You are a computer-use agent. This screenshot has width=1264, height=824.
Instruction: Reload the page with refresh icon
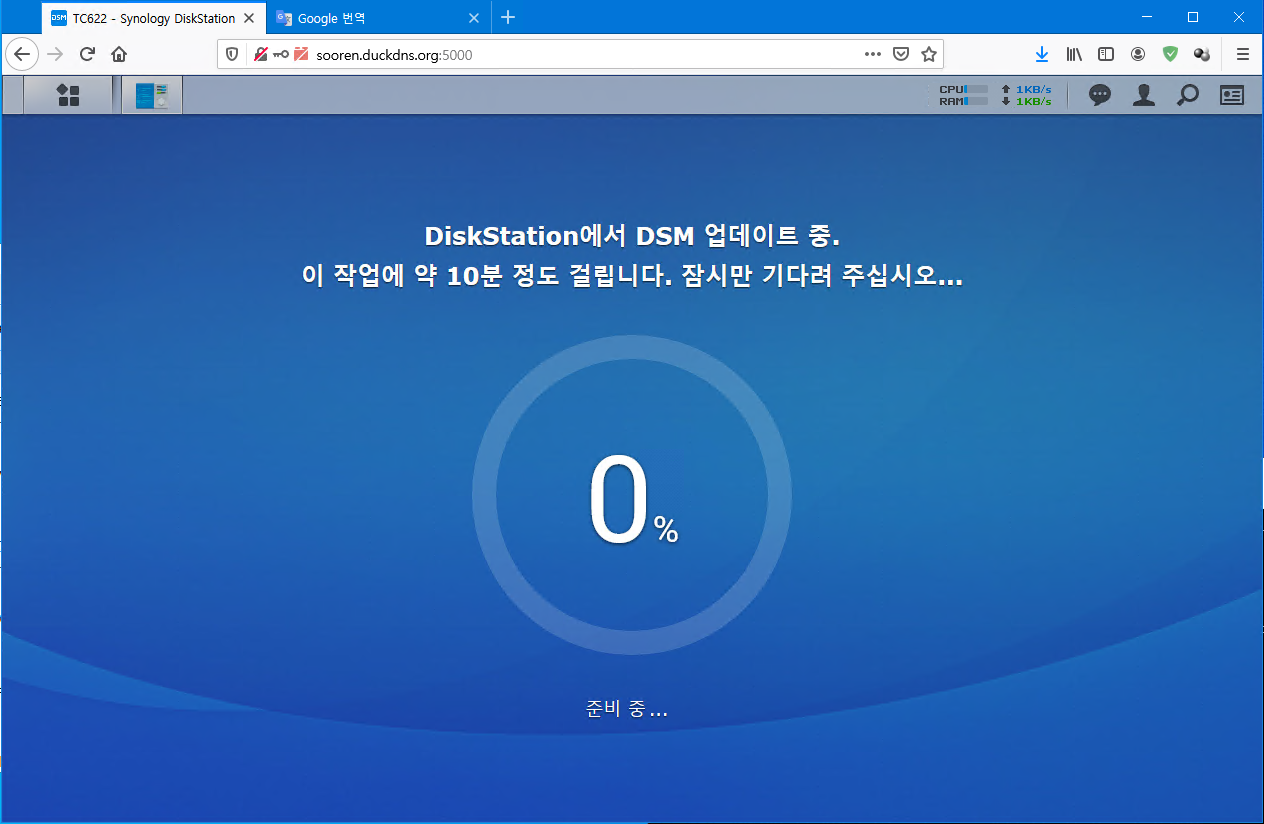[x=87, y=54]
